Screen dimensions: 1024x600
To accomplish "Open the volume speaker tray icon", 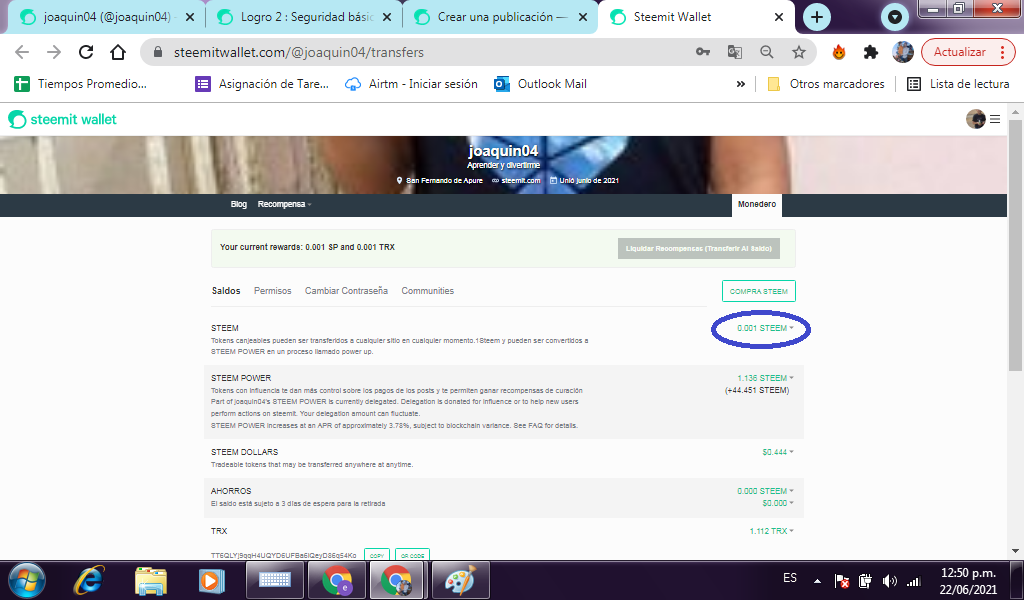I will pyautogui.click(x=889, y=581).
